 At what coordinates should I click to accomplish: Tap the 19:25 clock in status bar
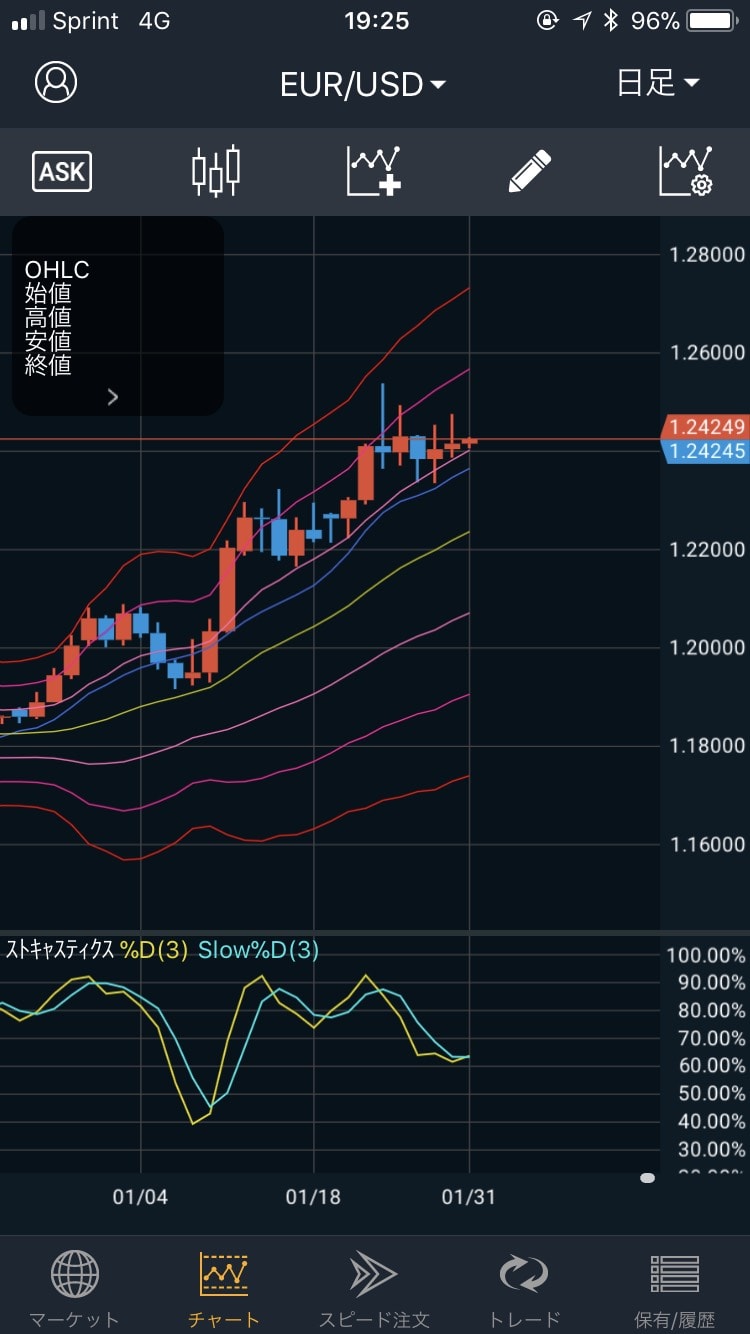376,21
